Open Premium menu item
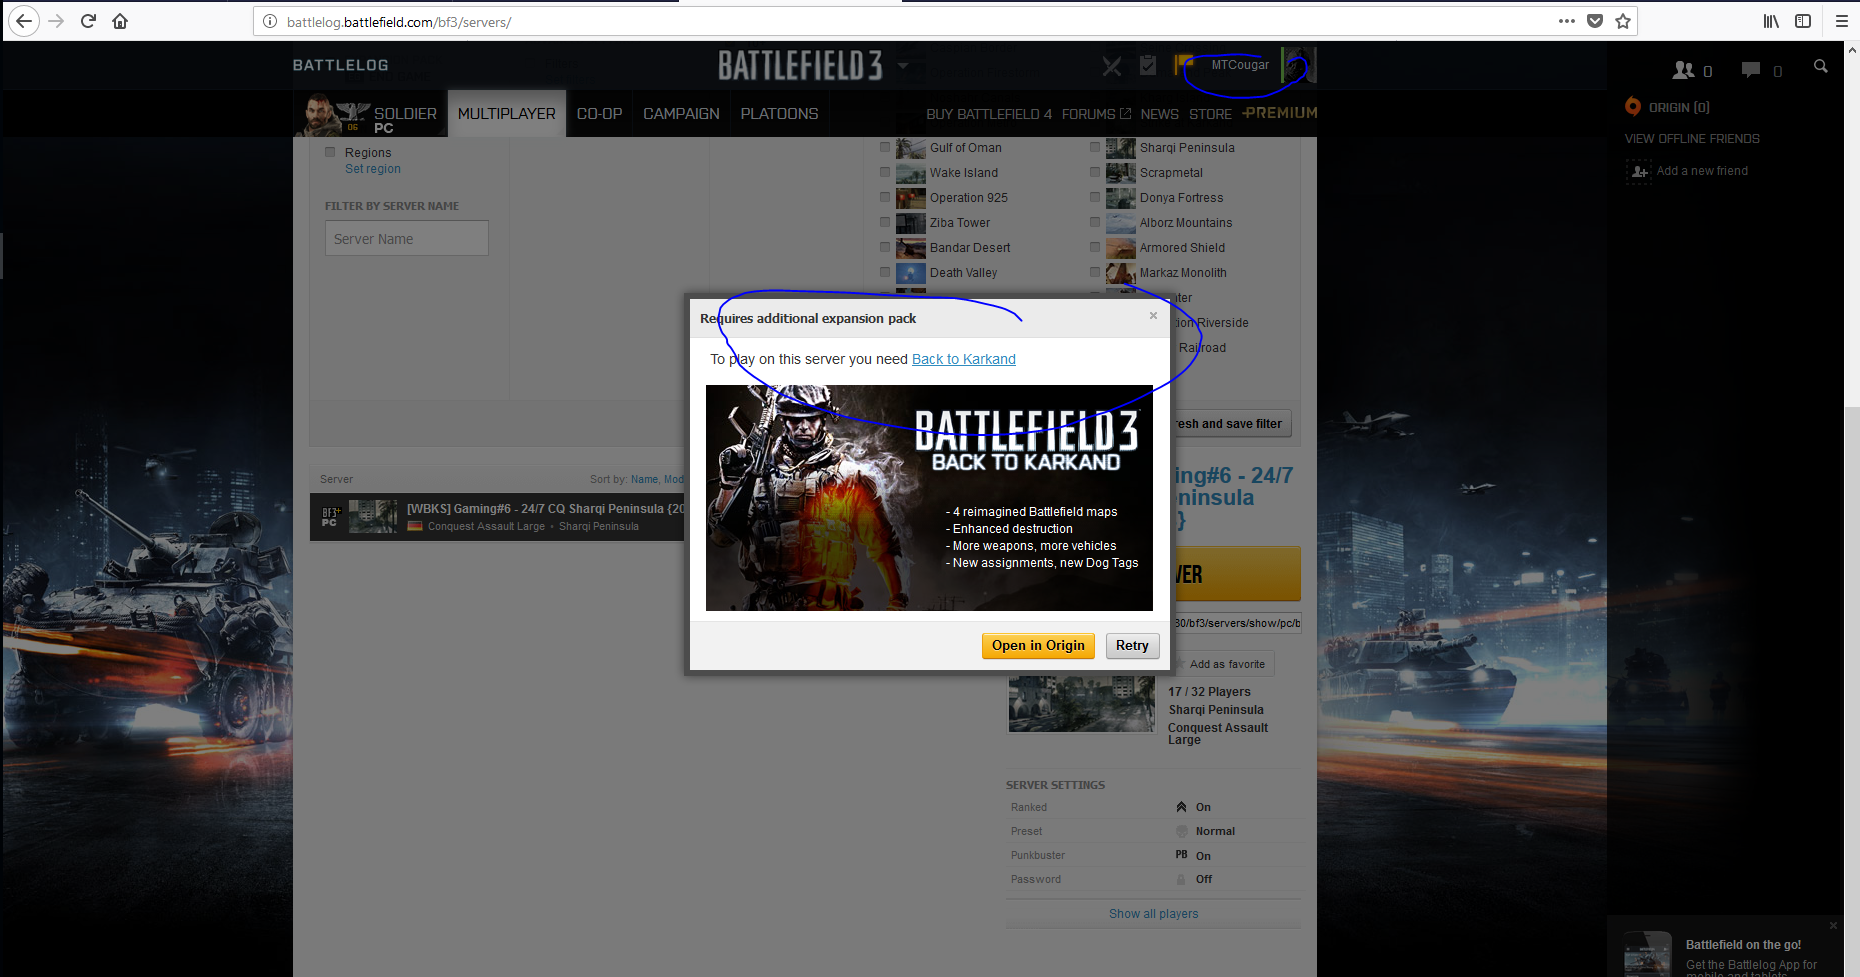 tap(1280, 113)
